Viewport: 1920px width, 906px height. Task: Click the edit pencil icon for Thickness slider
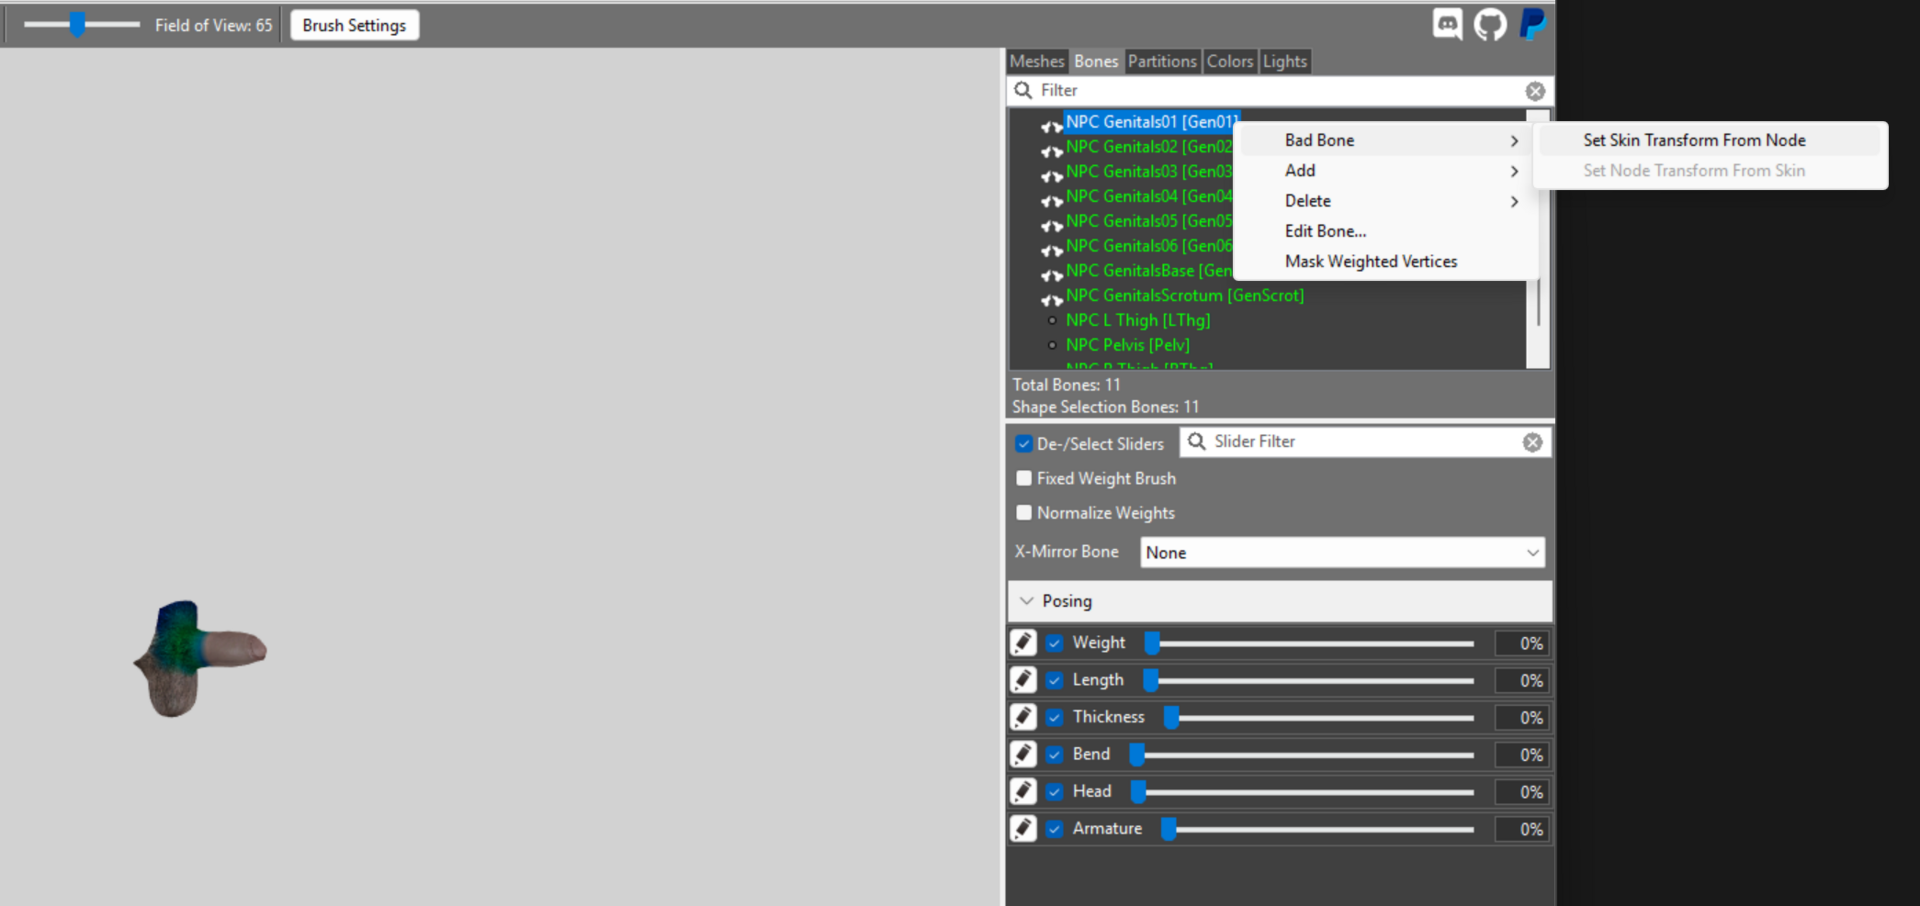1023,717
